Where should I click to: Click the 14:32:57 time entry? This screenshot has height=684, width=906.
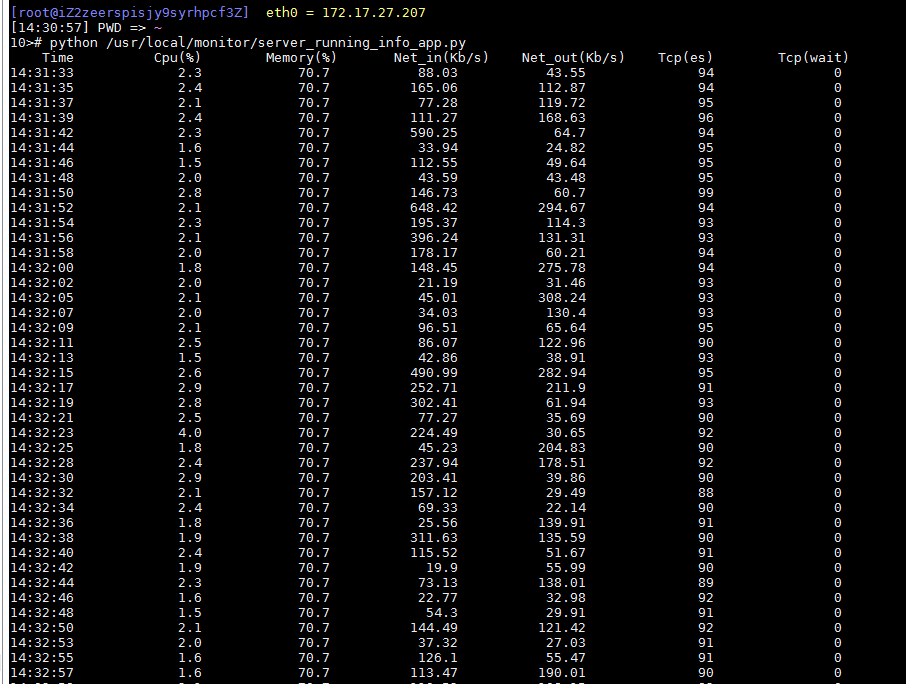[x=42, y=674]
